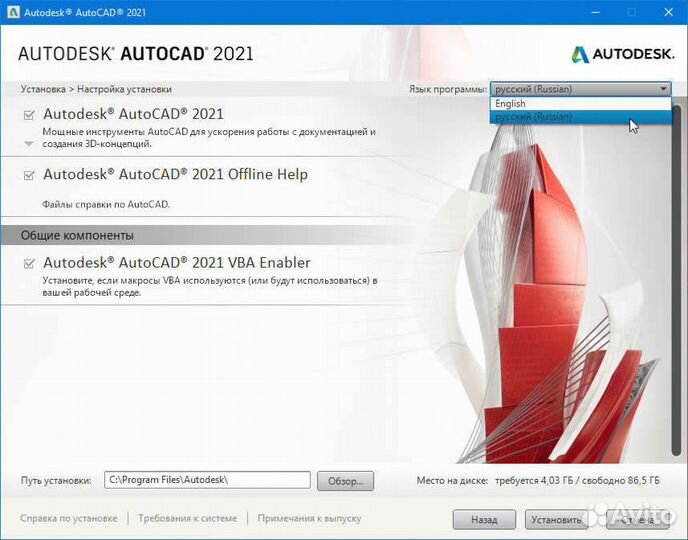The width and height of the screenshot is (688, 540).
Task: Click the Путь установки path field
Action: 207,480
